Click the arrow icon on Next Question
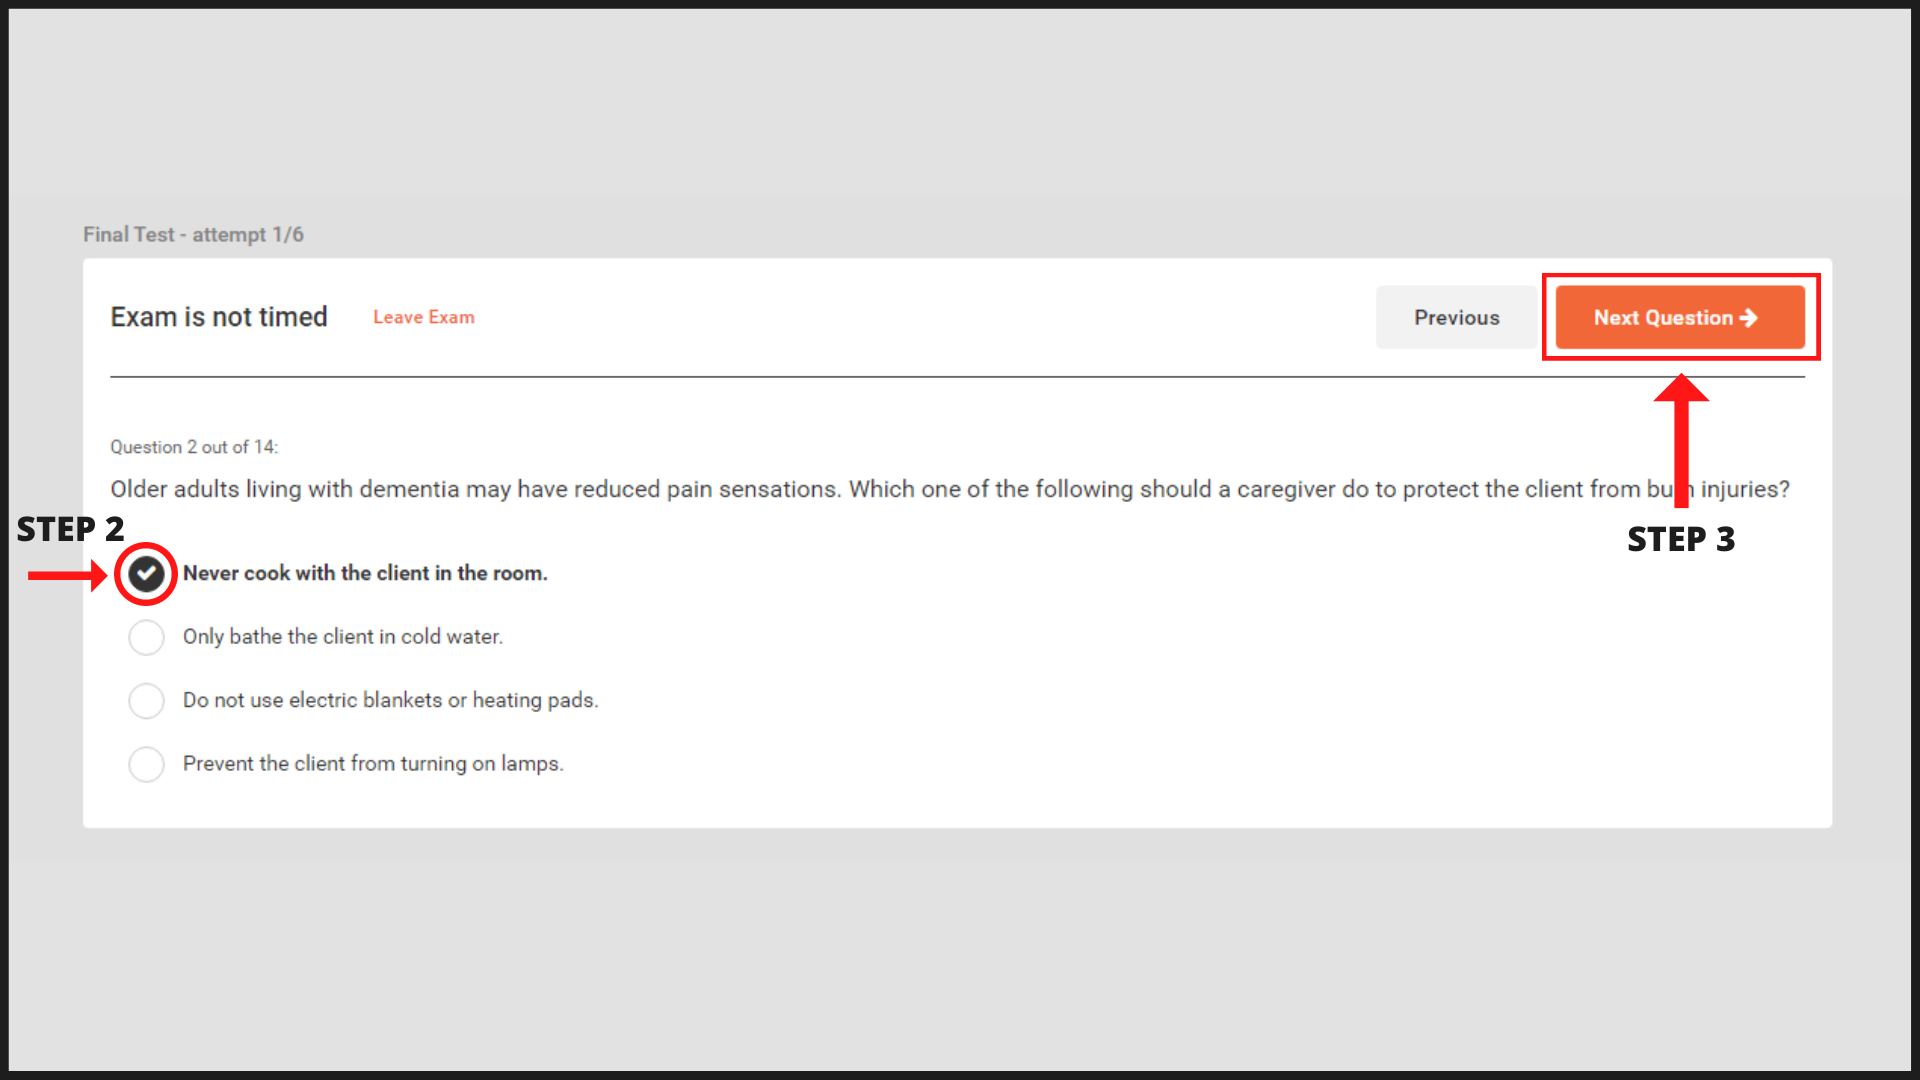This screenshot has width=1920, height=1080. pos(1748,317)
